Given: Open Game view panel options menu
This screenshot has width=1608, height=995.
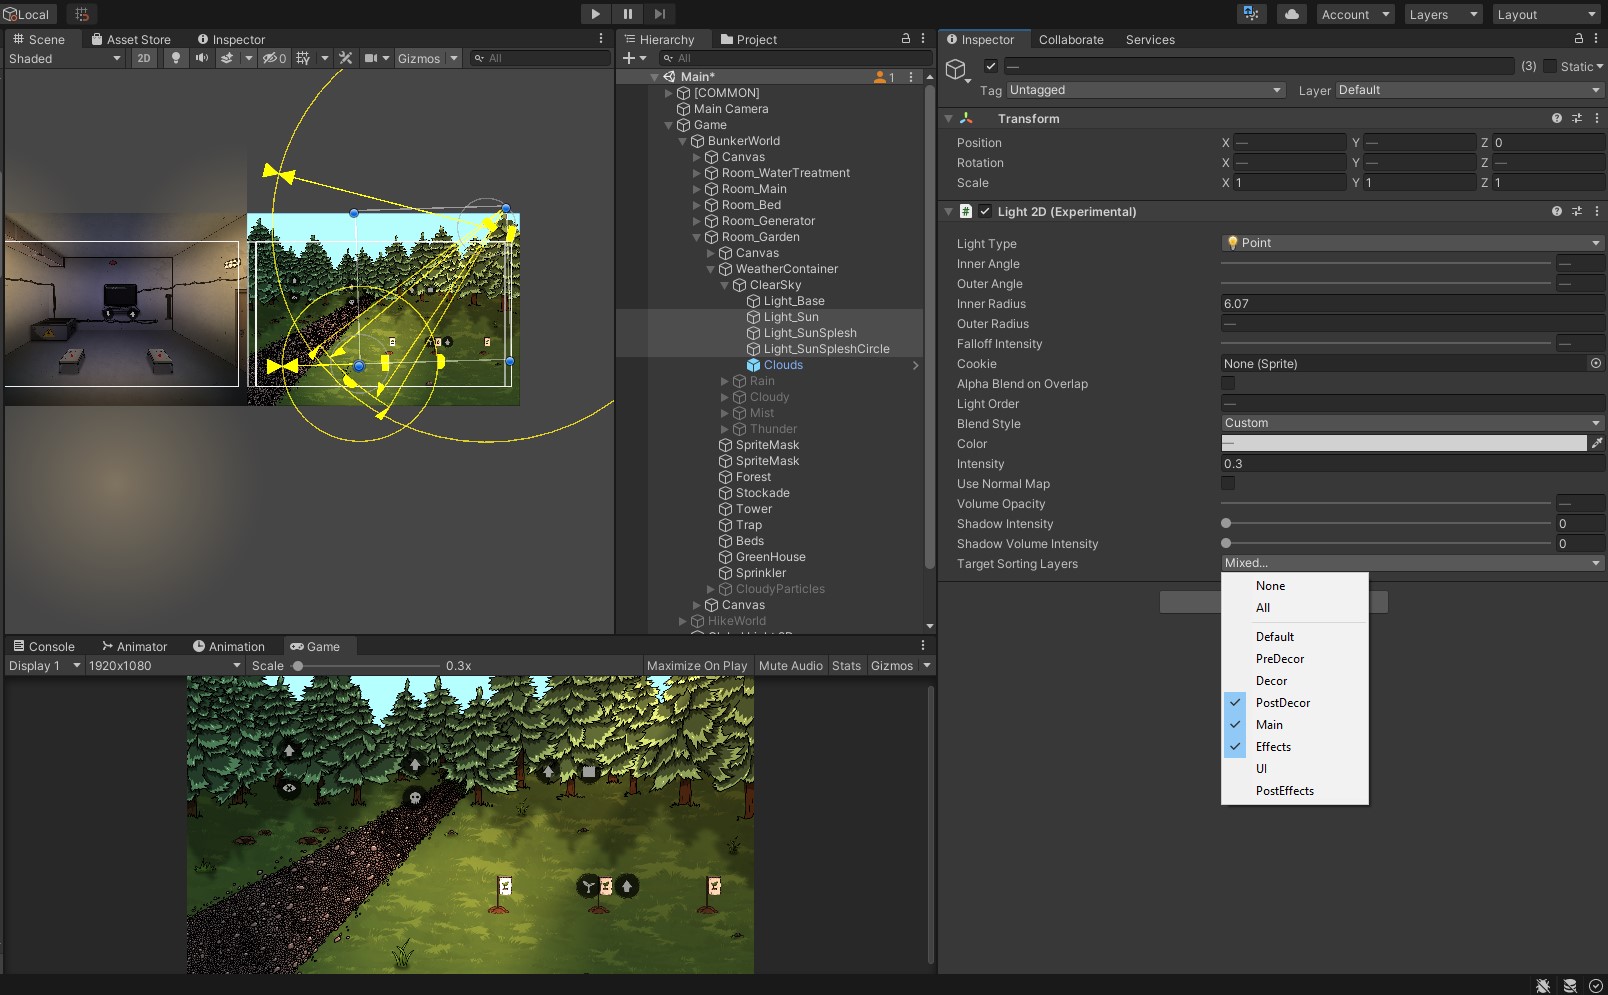Looking at the screenshot, I should click(923, 646).
